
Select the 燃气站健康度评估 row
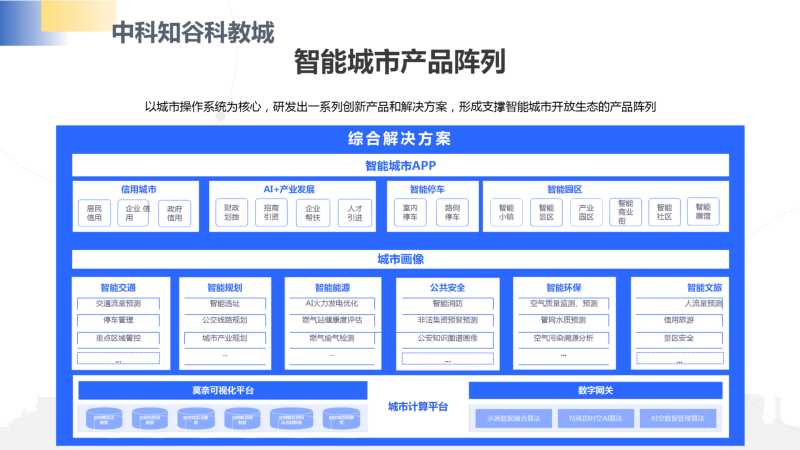(x=332, y=320)
